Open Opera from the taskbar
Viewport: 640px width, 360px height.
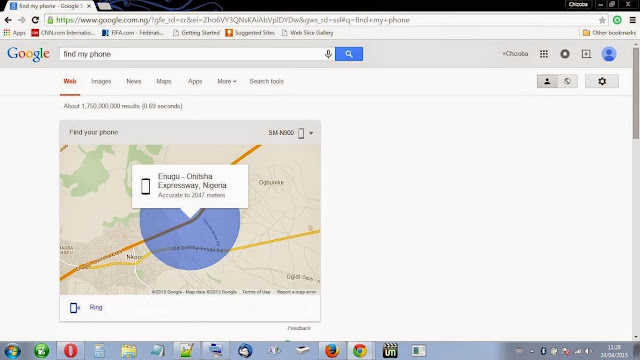pos(71,351)
